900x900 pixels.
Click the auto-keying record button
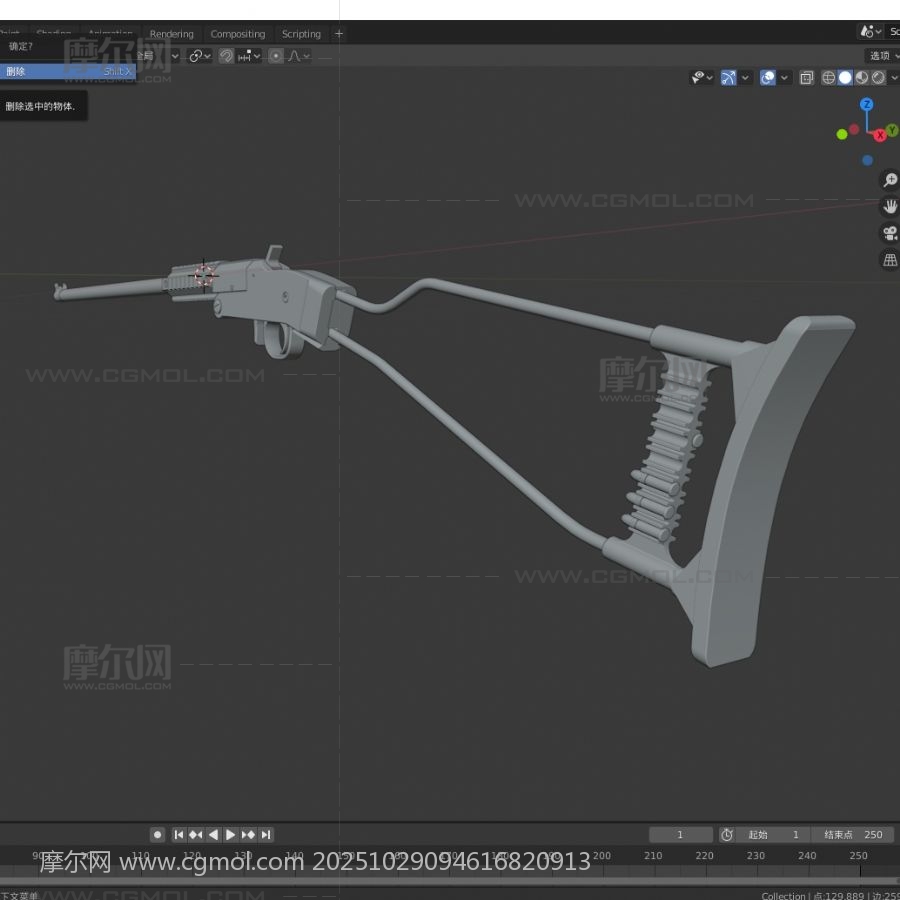pos(157,834)
